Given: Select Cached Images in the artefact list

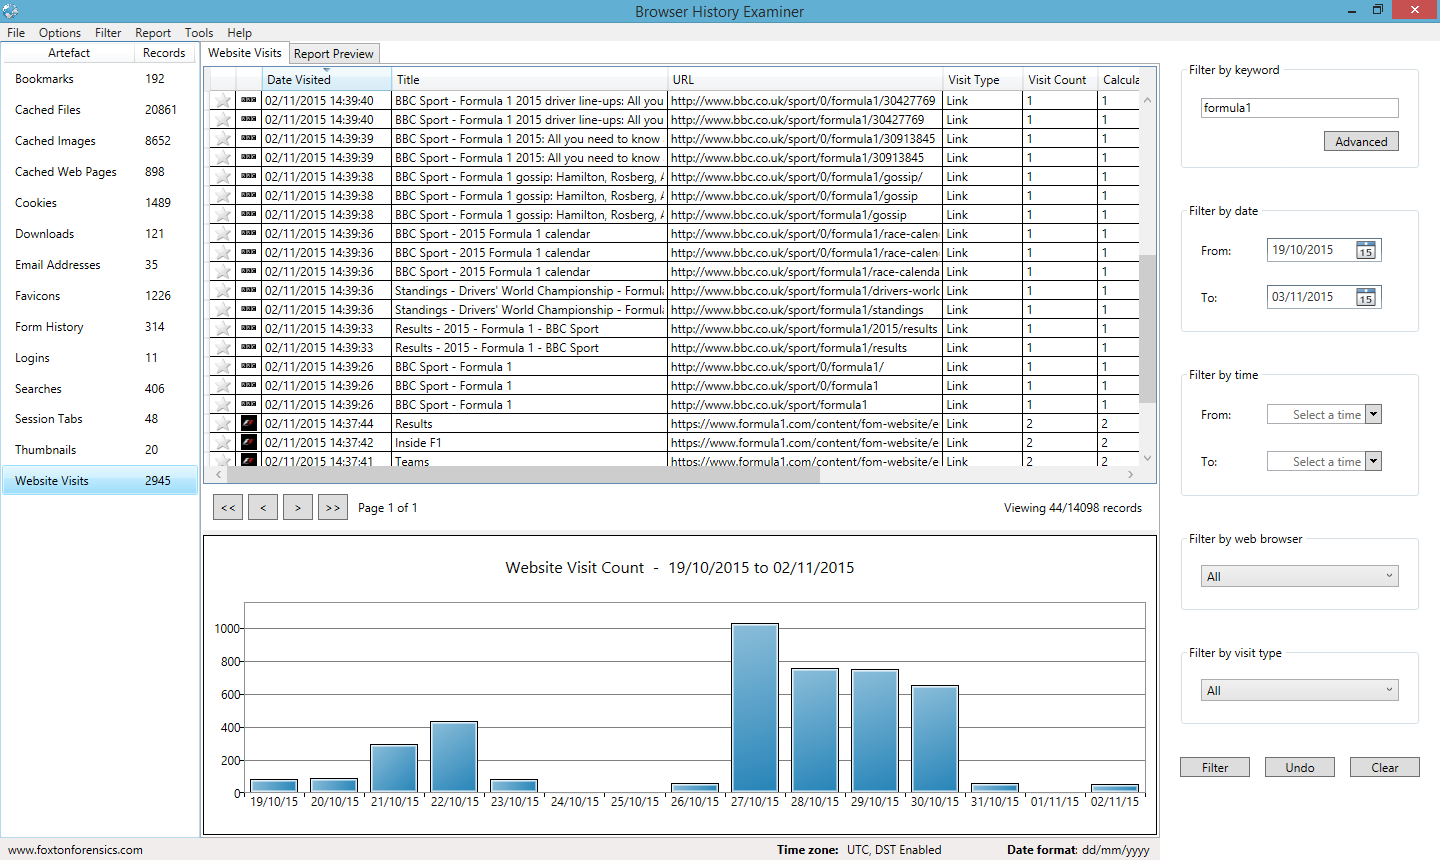Looking at the screenshot, I should [56, 141].
